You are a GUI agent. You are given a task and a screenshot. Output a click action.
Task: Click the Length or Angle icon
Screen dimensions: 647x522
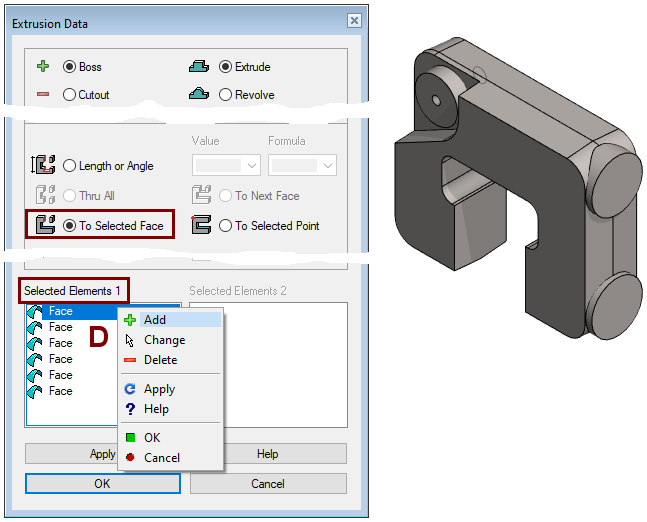click(x=44, y=166)
